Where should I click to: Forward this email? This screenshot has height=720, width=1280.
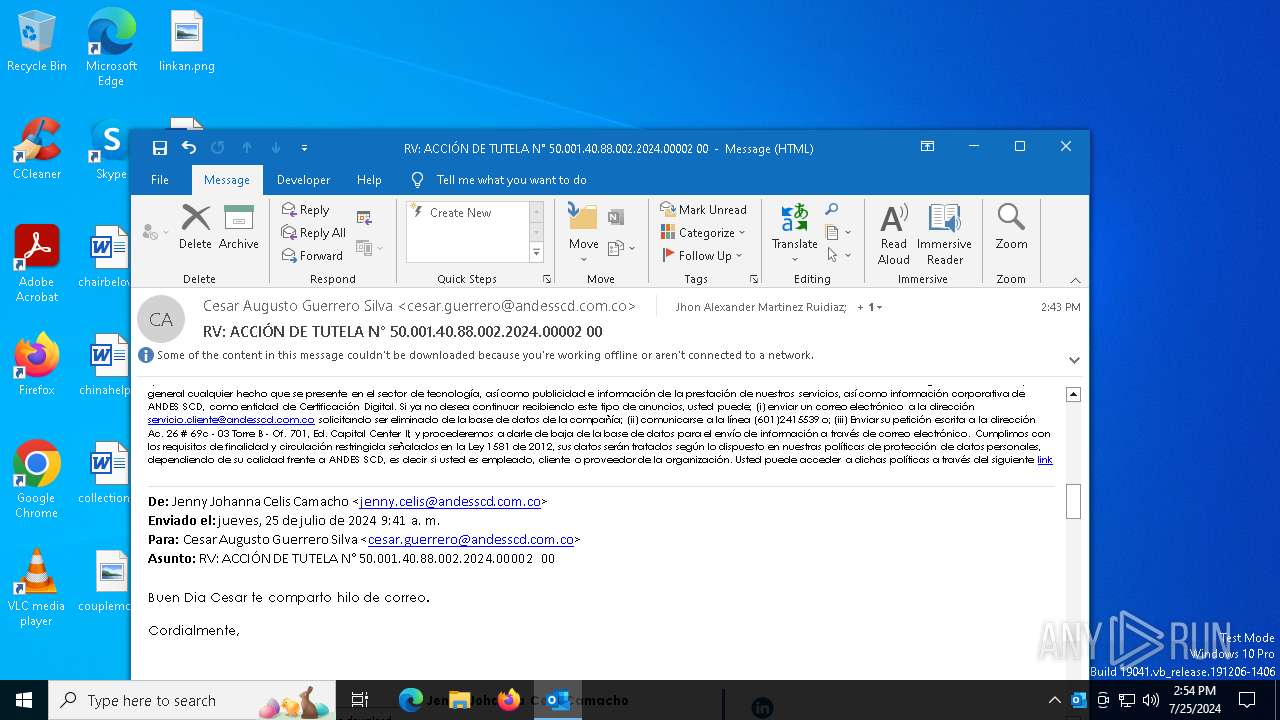(x=312, y=256)
